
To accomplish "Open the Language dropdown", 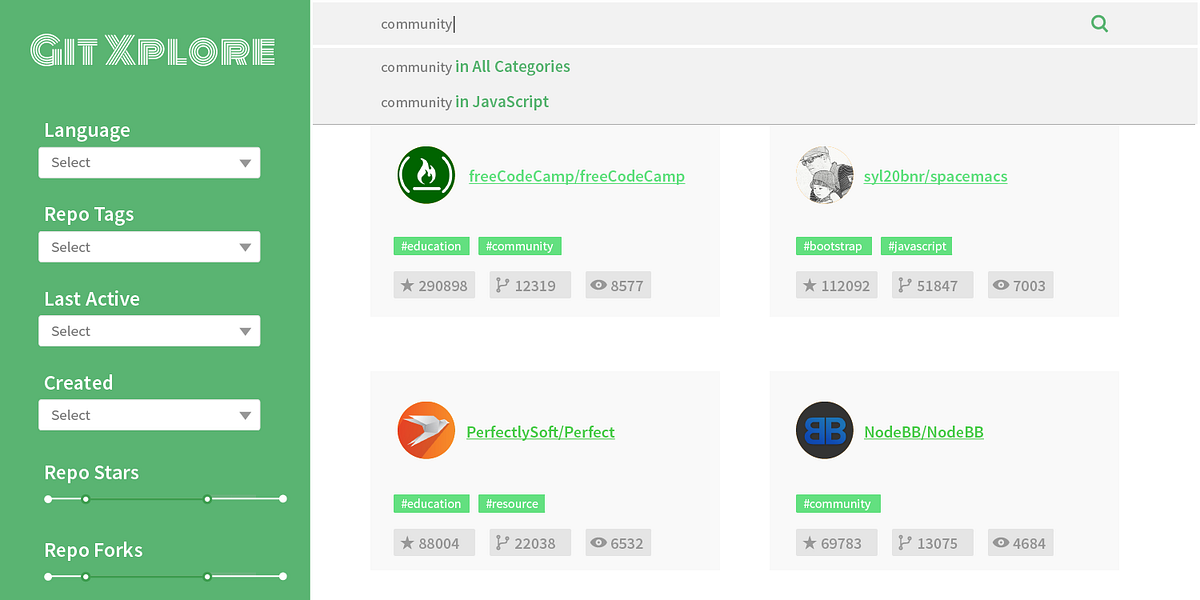I will click(149, 162).
